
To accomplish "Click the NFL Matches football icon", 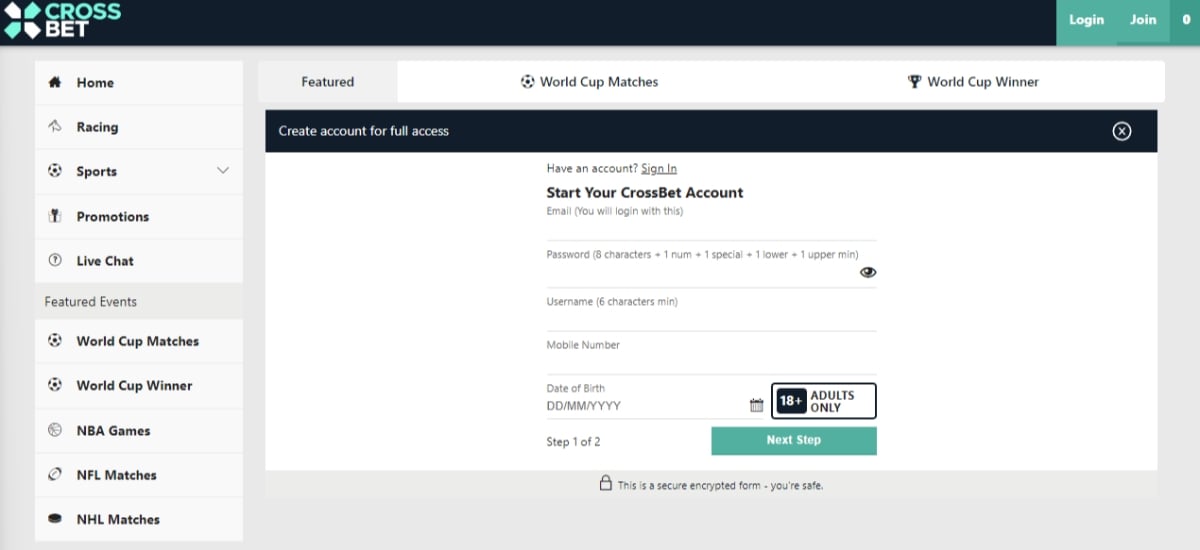I will pos(55,474).
